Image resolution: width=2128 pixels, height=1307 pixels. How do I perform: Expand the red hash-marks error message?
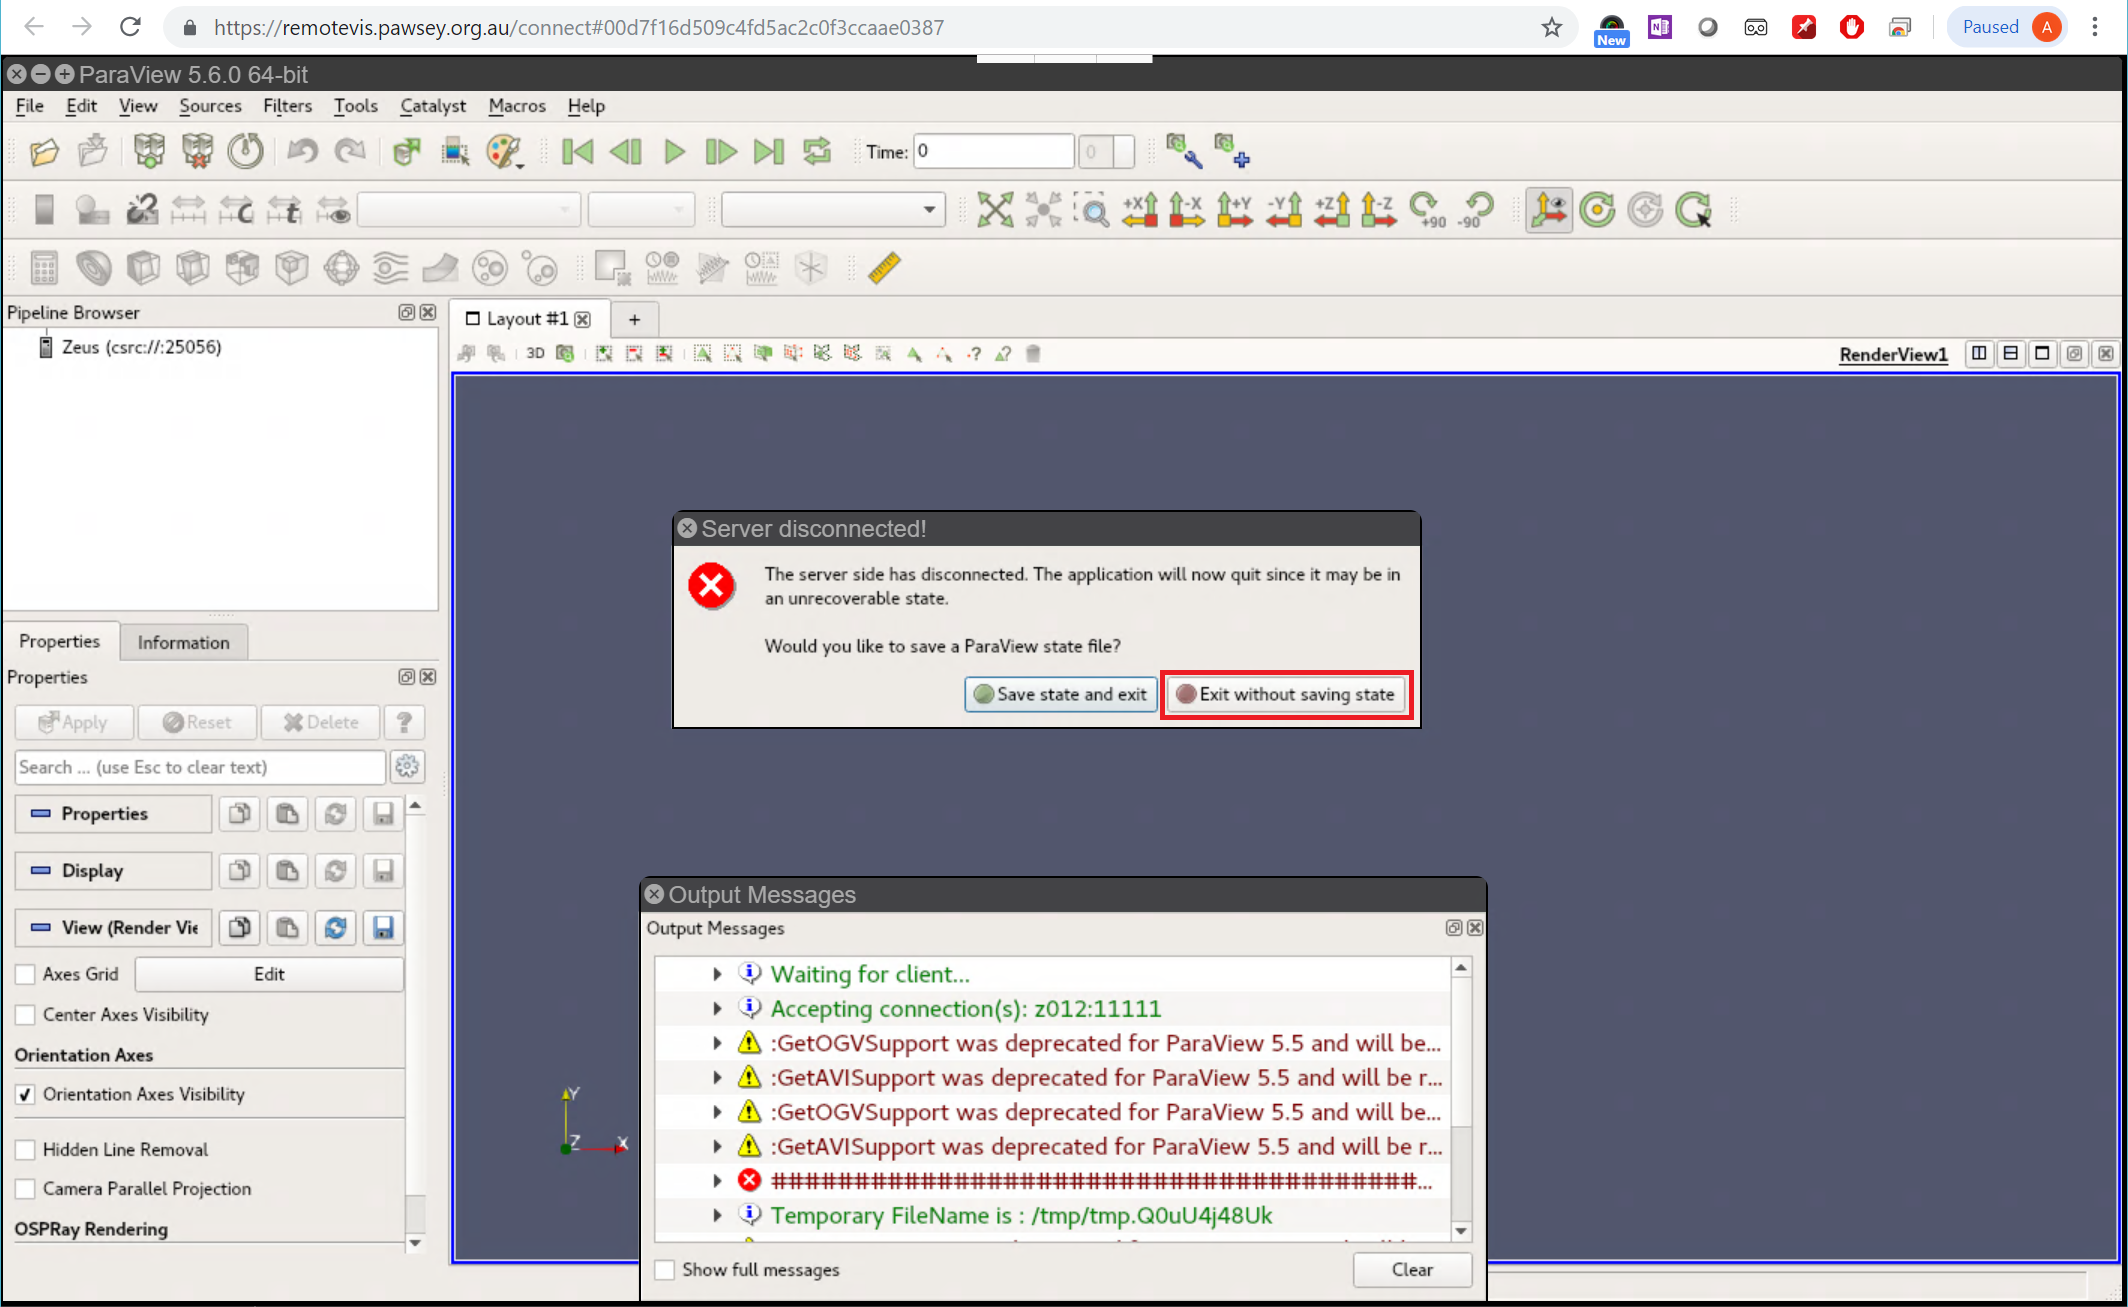717,1181
